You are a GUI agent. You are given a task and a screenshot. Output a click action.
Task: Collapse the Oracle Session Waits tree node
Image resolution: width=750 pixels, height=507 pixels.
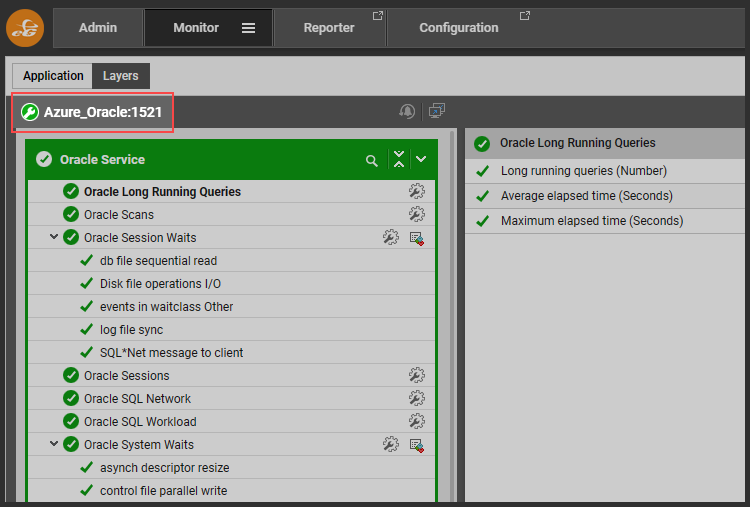(x=54, y=237)
